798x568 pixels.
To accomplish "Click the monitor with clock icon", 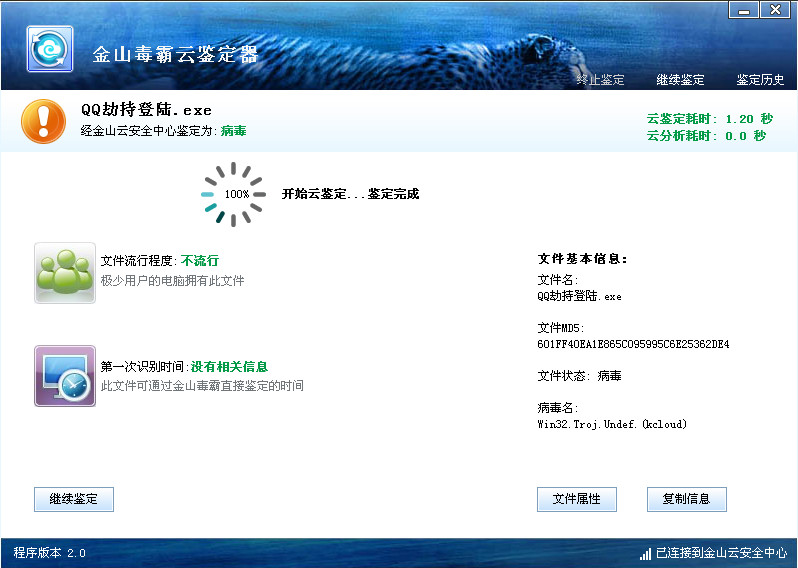I will point(65,376).
